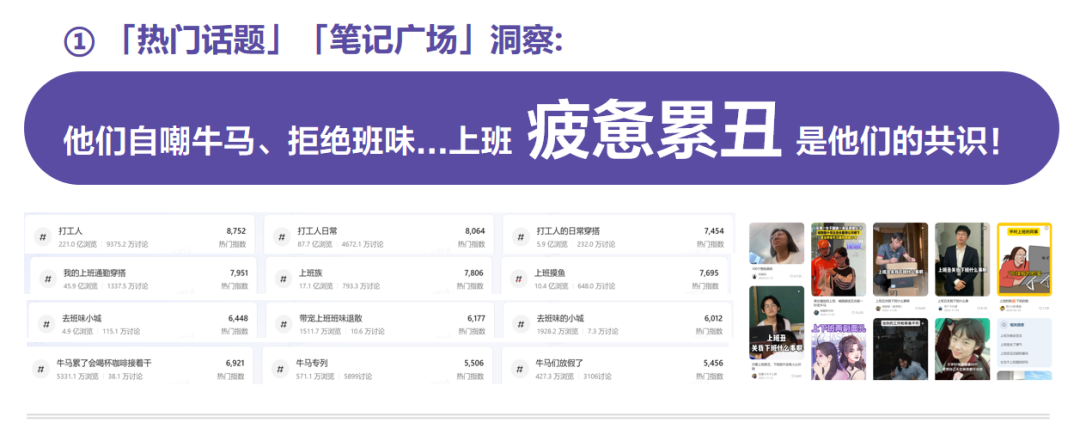This screenshot has width=1080, height=441.
Task: Open the note thumbnail of man packing boxes
Action: [900, 259]
